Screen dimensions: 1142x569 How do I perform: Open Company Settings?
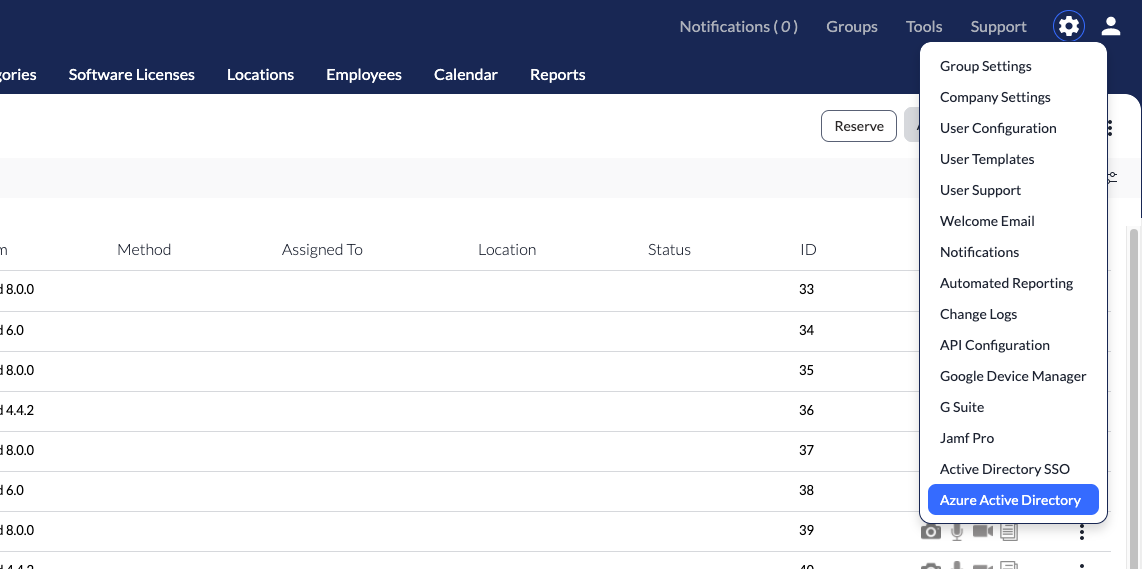point(995,97)
